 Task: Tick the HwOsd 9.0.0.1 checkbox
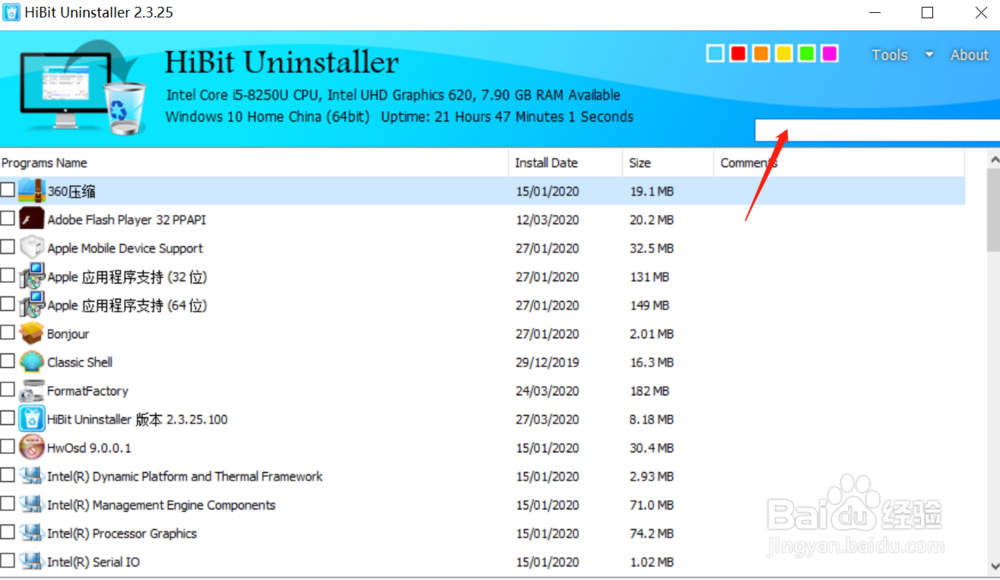[8, 447]
